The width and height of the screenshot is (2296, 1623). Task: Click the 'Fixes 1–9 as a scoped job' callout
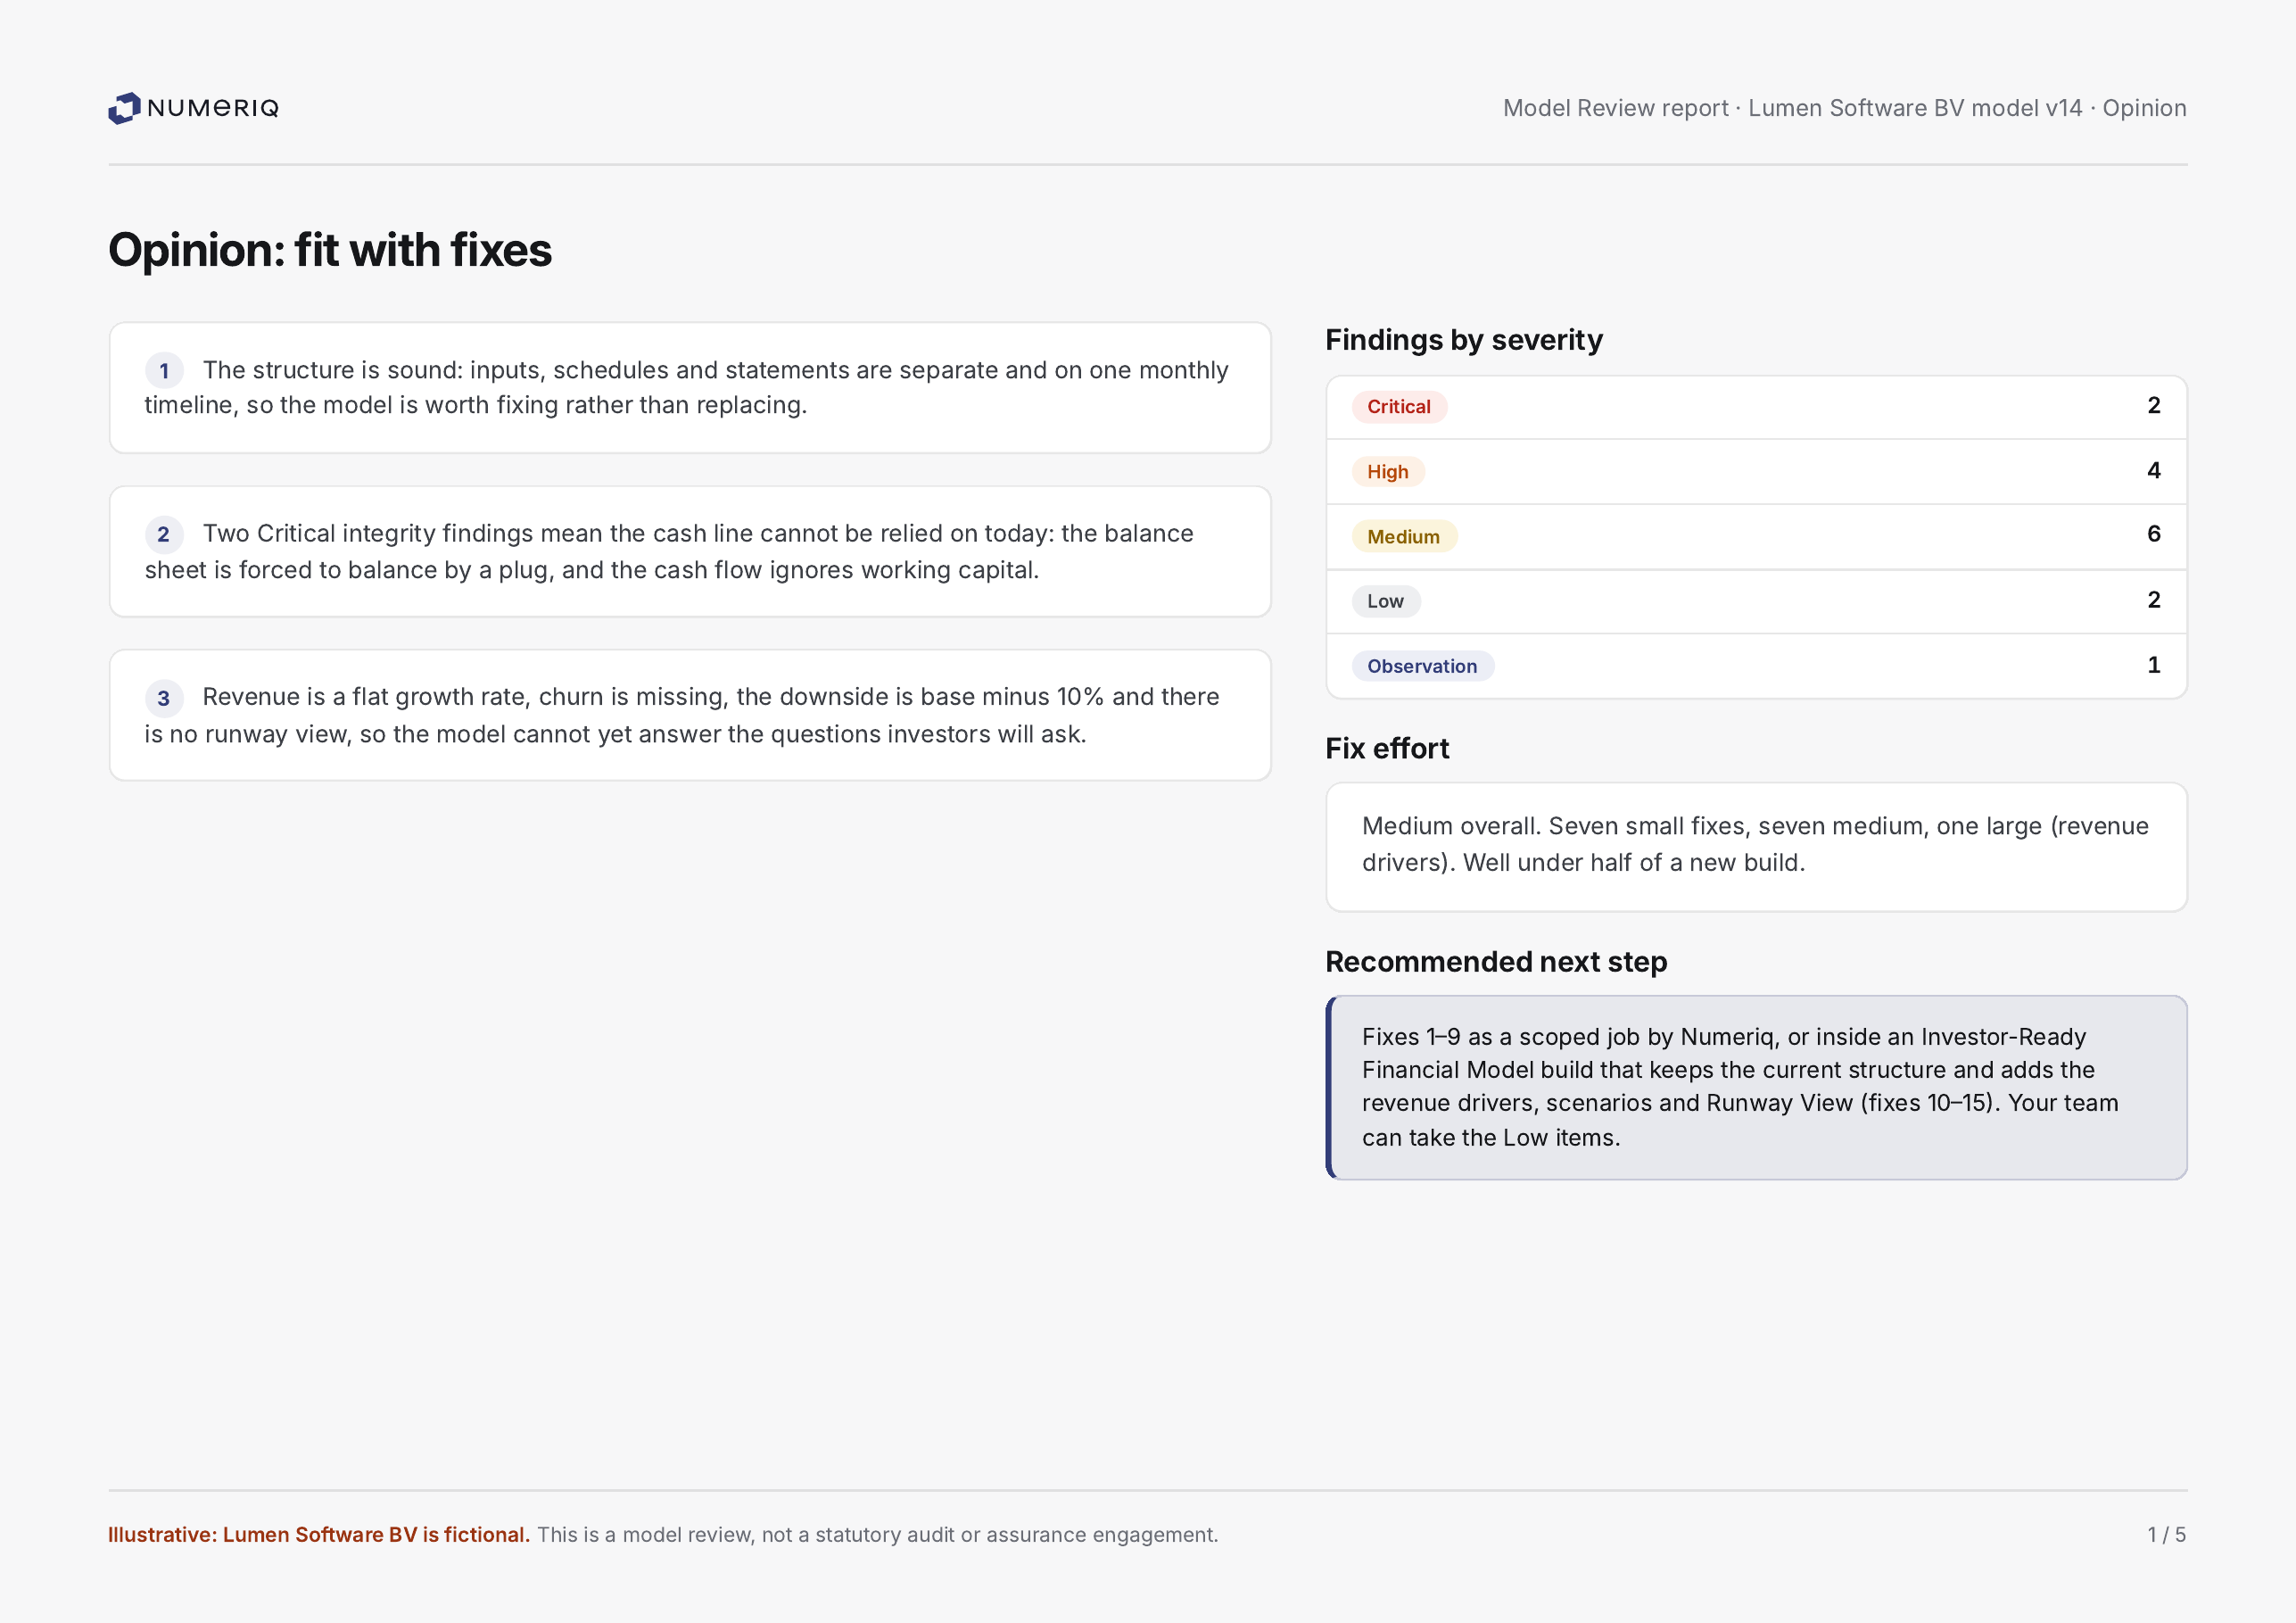point(1756,1087)
